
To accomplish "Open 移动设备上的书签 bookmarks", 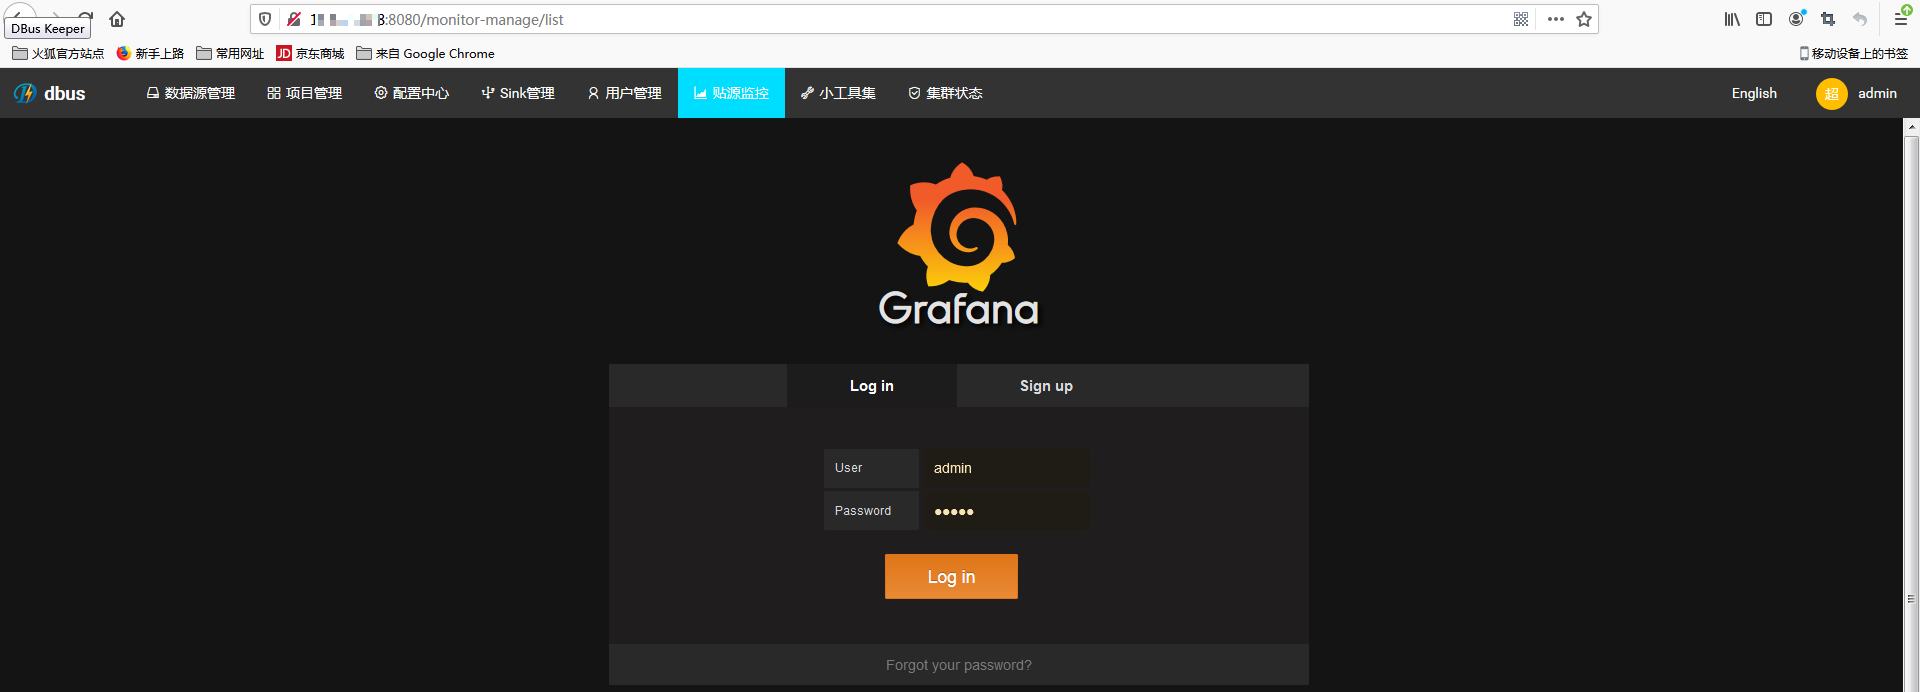I will pyautogui.click(x=1854, y=53).
